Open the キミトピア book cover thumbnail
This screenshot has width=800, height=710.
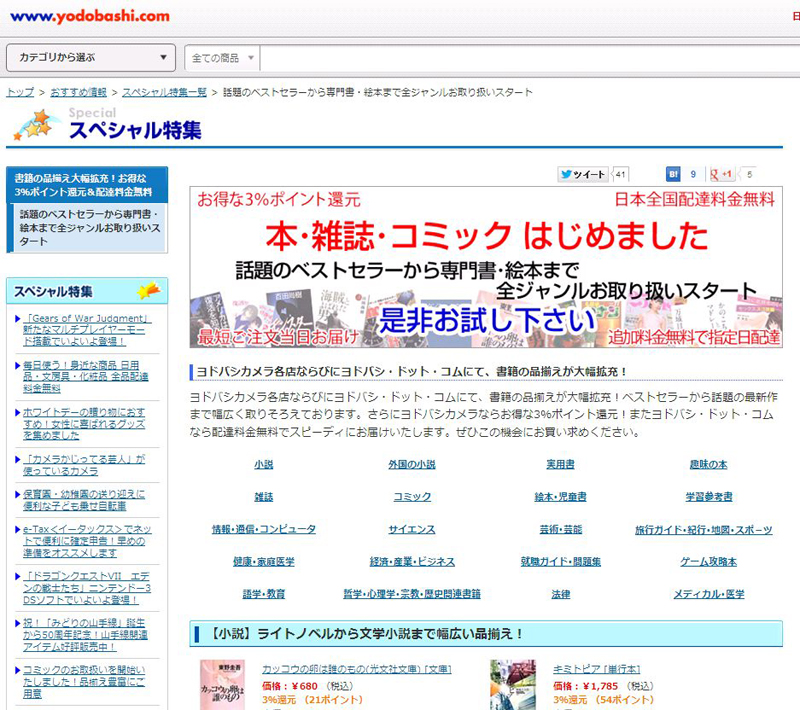coord(512,684)
